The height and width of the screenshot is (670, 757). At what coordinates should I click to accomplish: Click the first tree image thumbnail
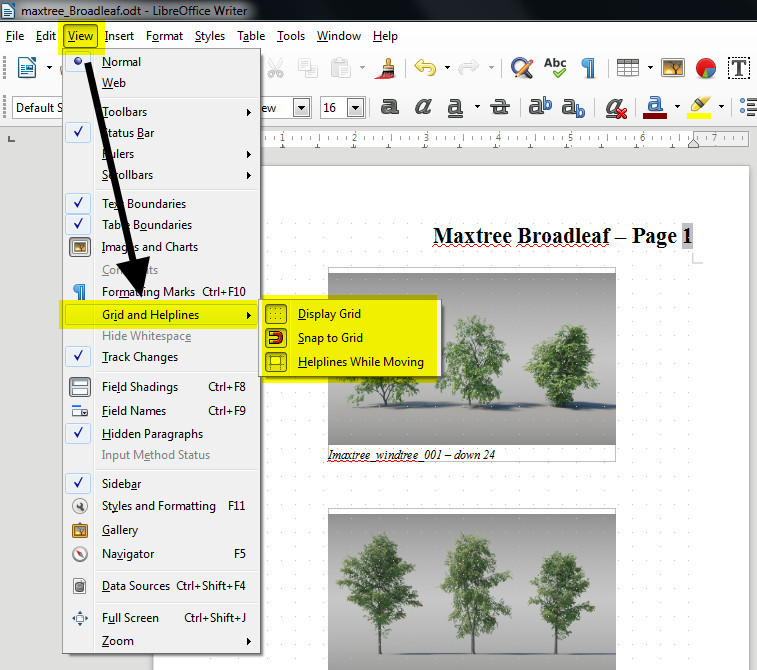coord(472,359)
